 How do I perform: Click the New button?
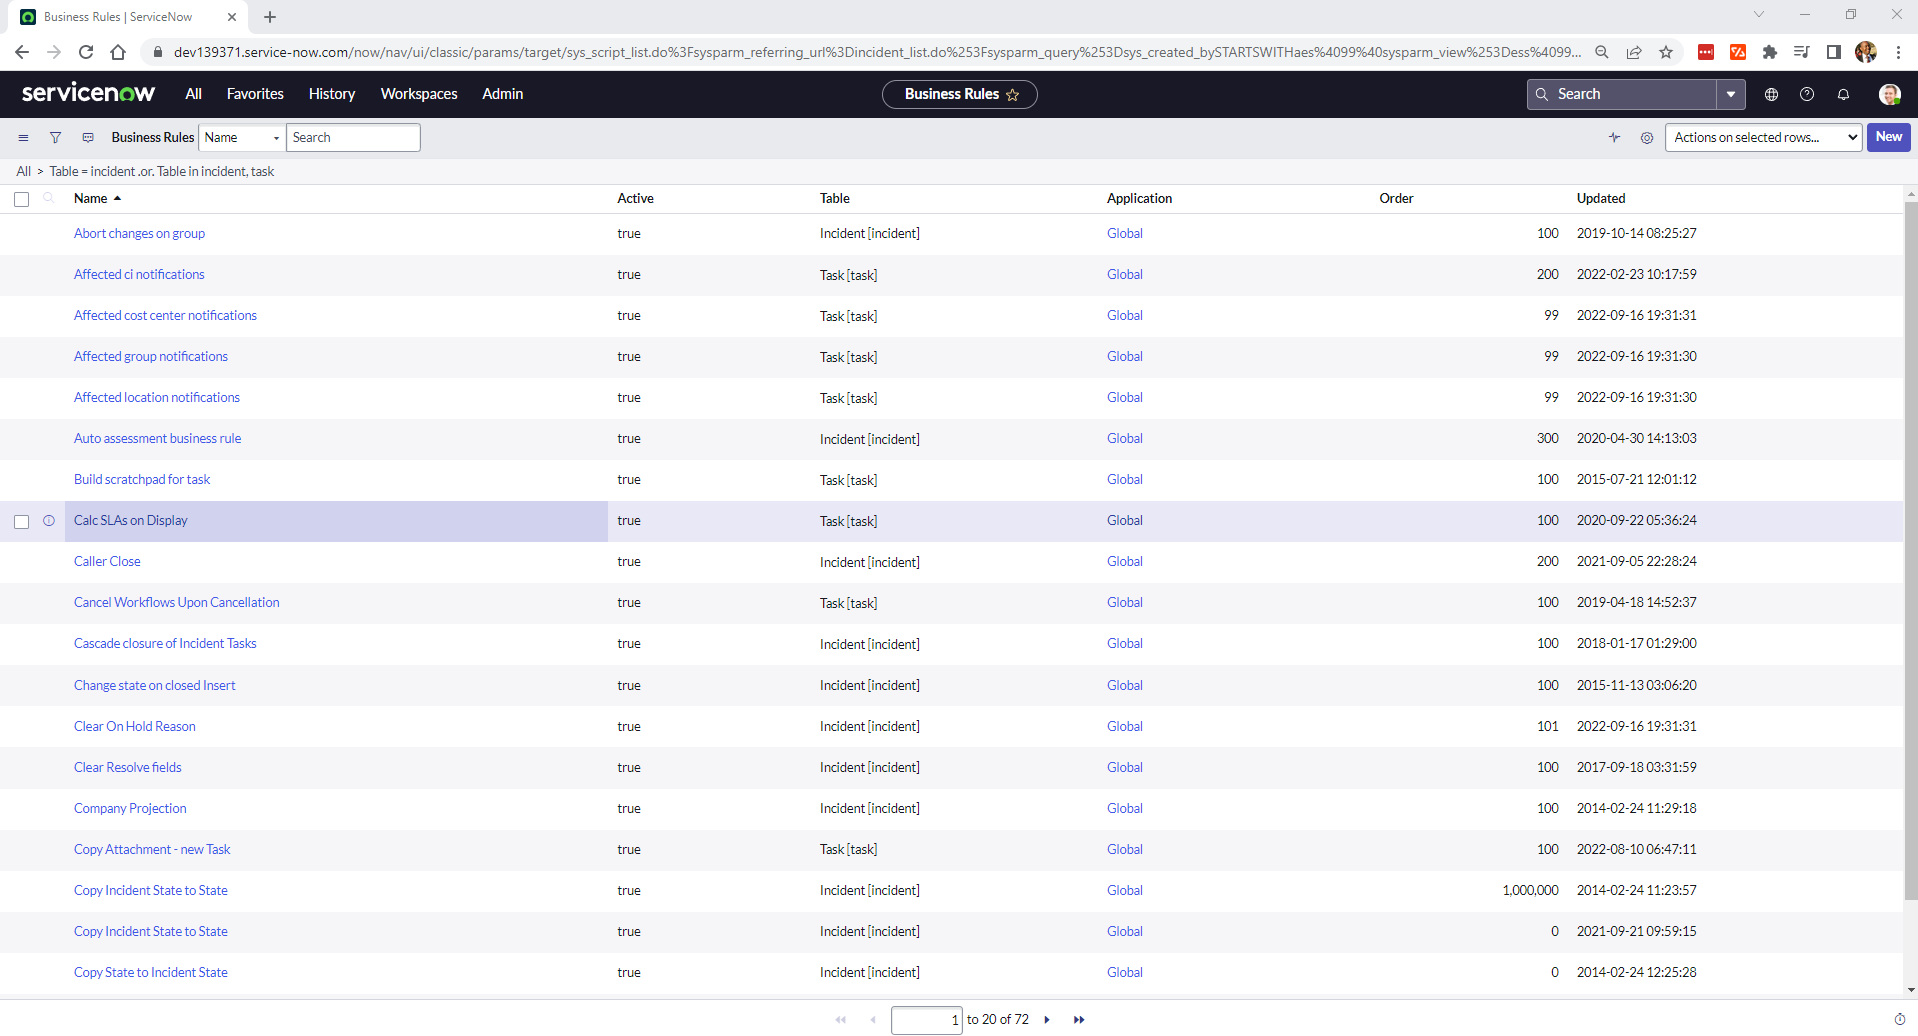point(1888,137)
